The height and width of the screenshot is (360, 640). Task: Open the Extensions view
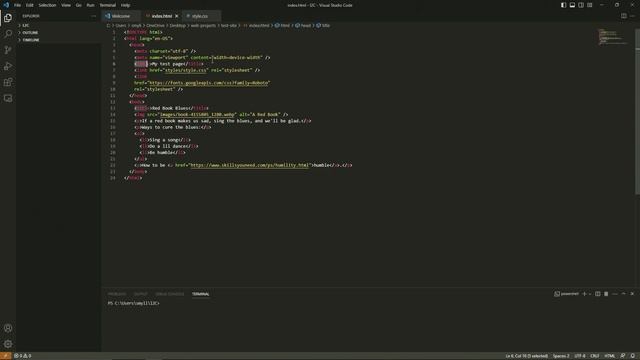8,82
